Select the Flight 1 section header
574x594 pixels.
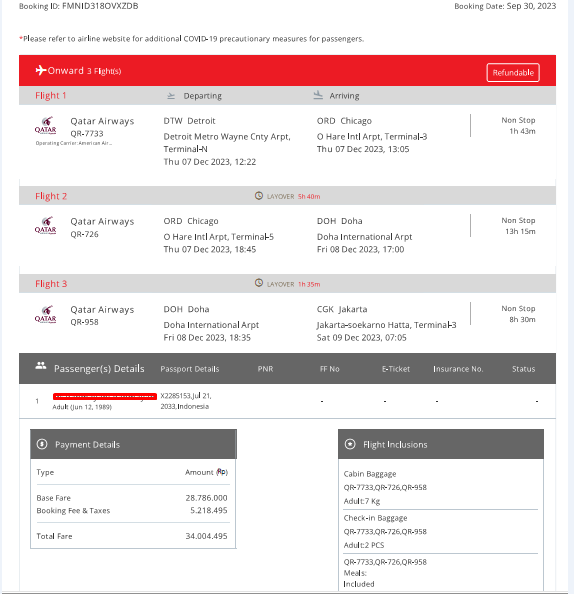287,95
